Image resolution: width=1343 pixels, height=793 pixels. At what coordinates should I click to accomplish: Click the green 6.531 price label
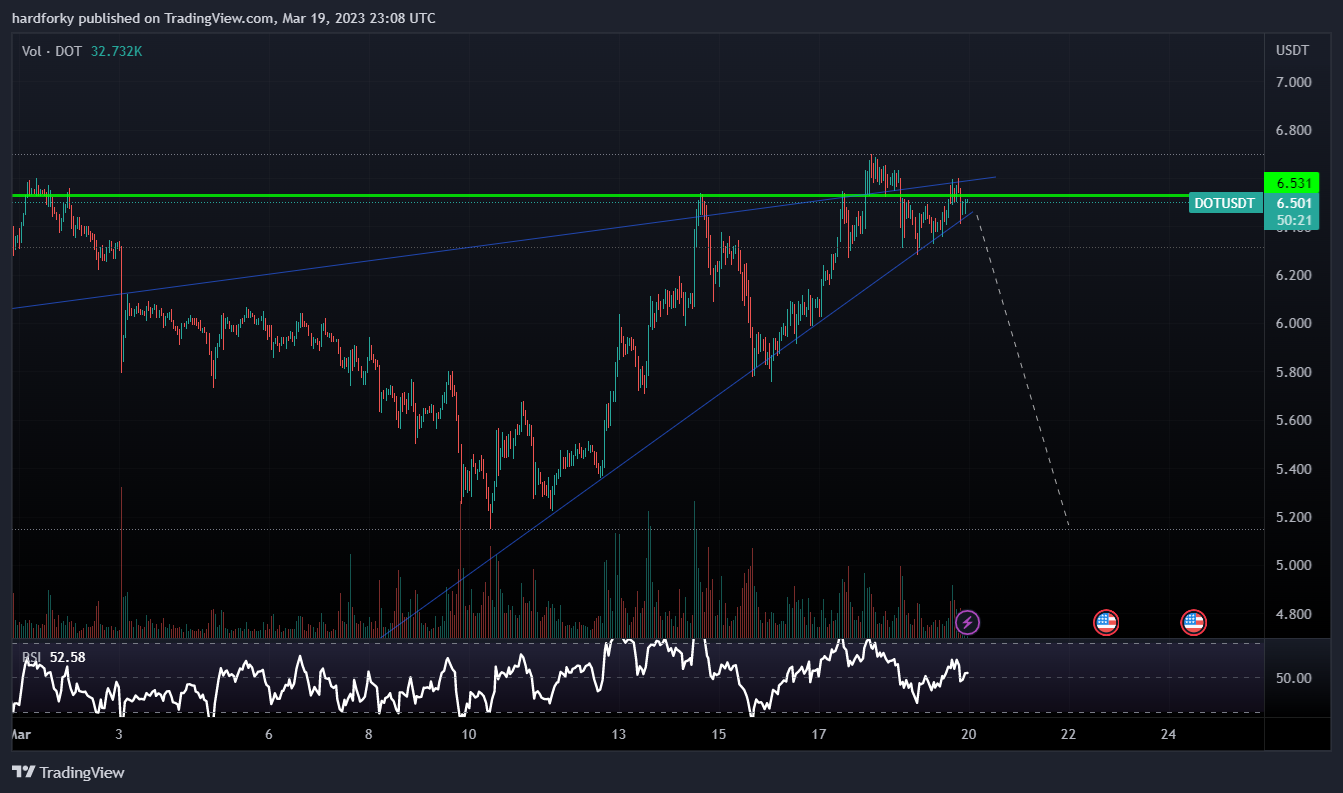(1292, 183)
